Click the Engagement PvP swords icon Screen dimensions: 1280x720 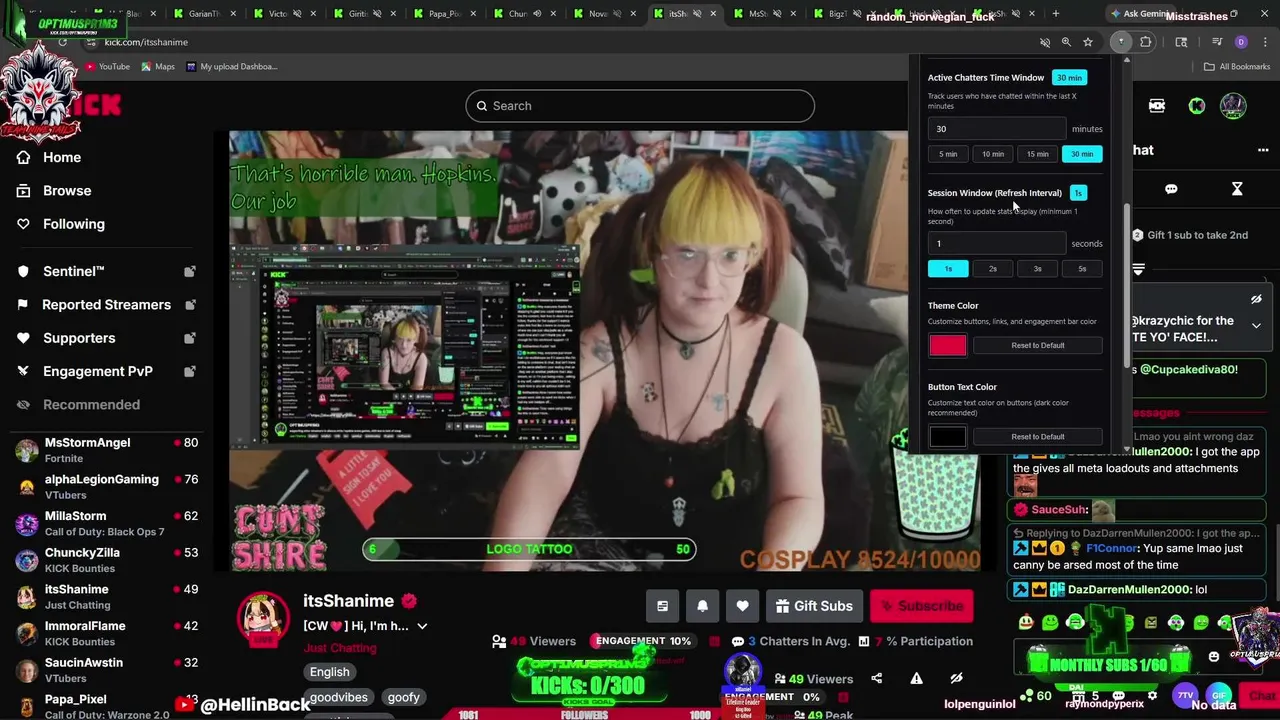[23, 371]
